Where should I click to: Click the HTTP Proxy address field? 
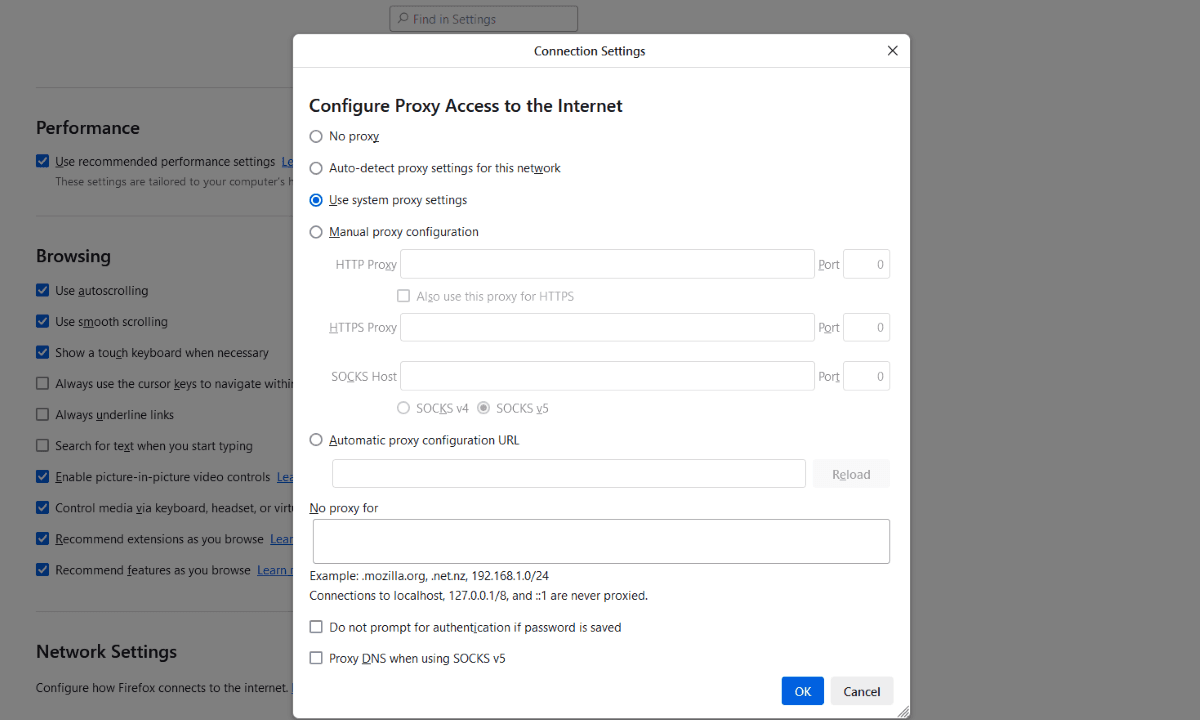(607, 264)
